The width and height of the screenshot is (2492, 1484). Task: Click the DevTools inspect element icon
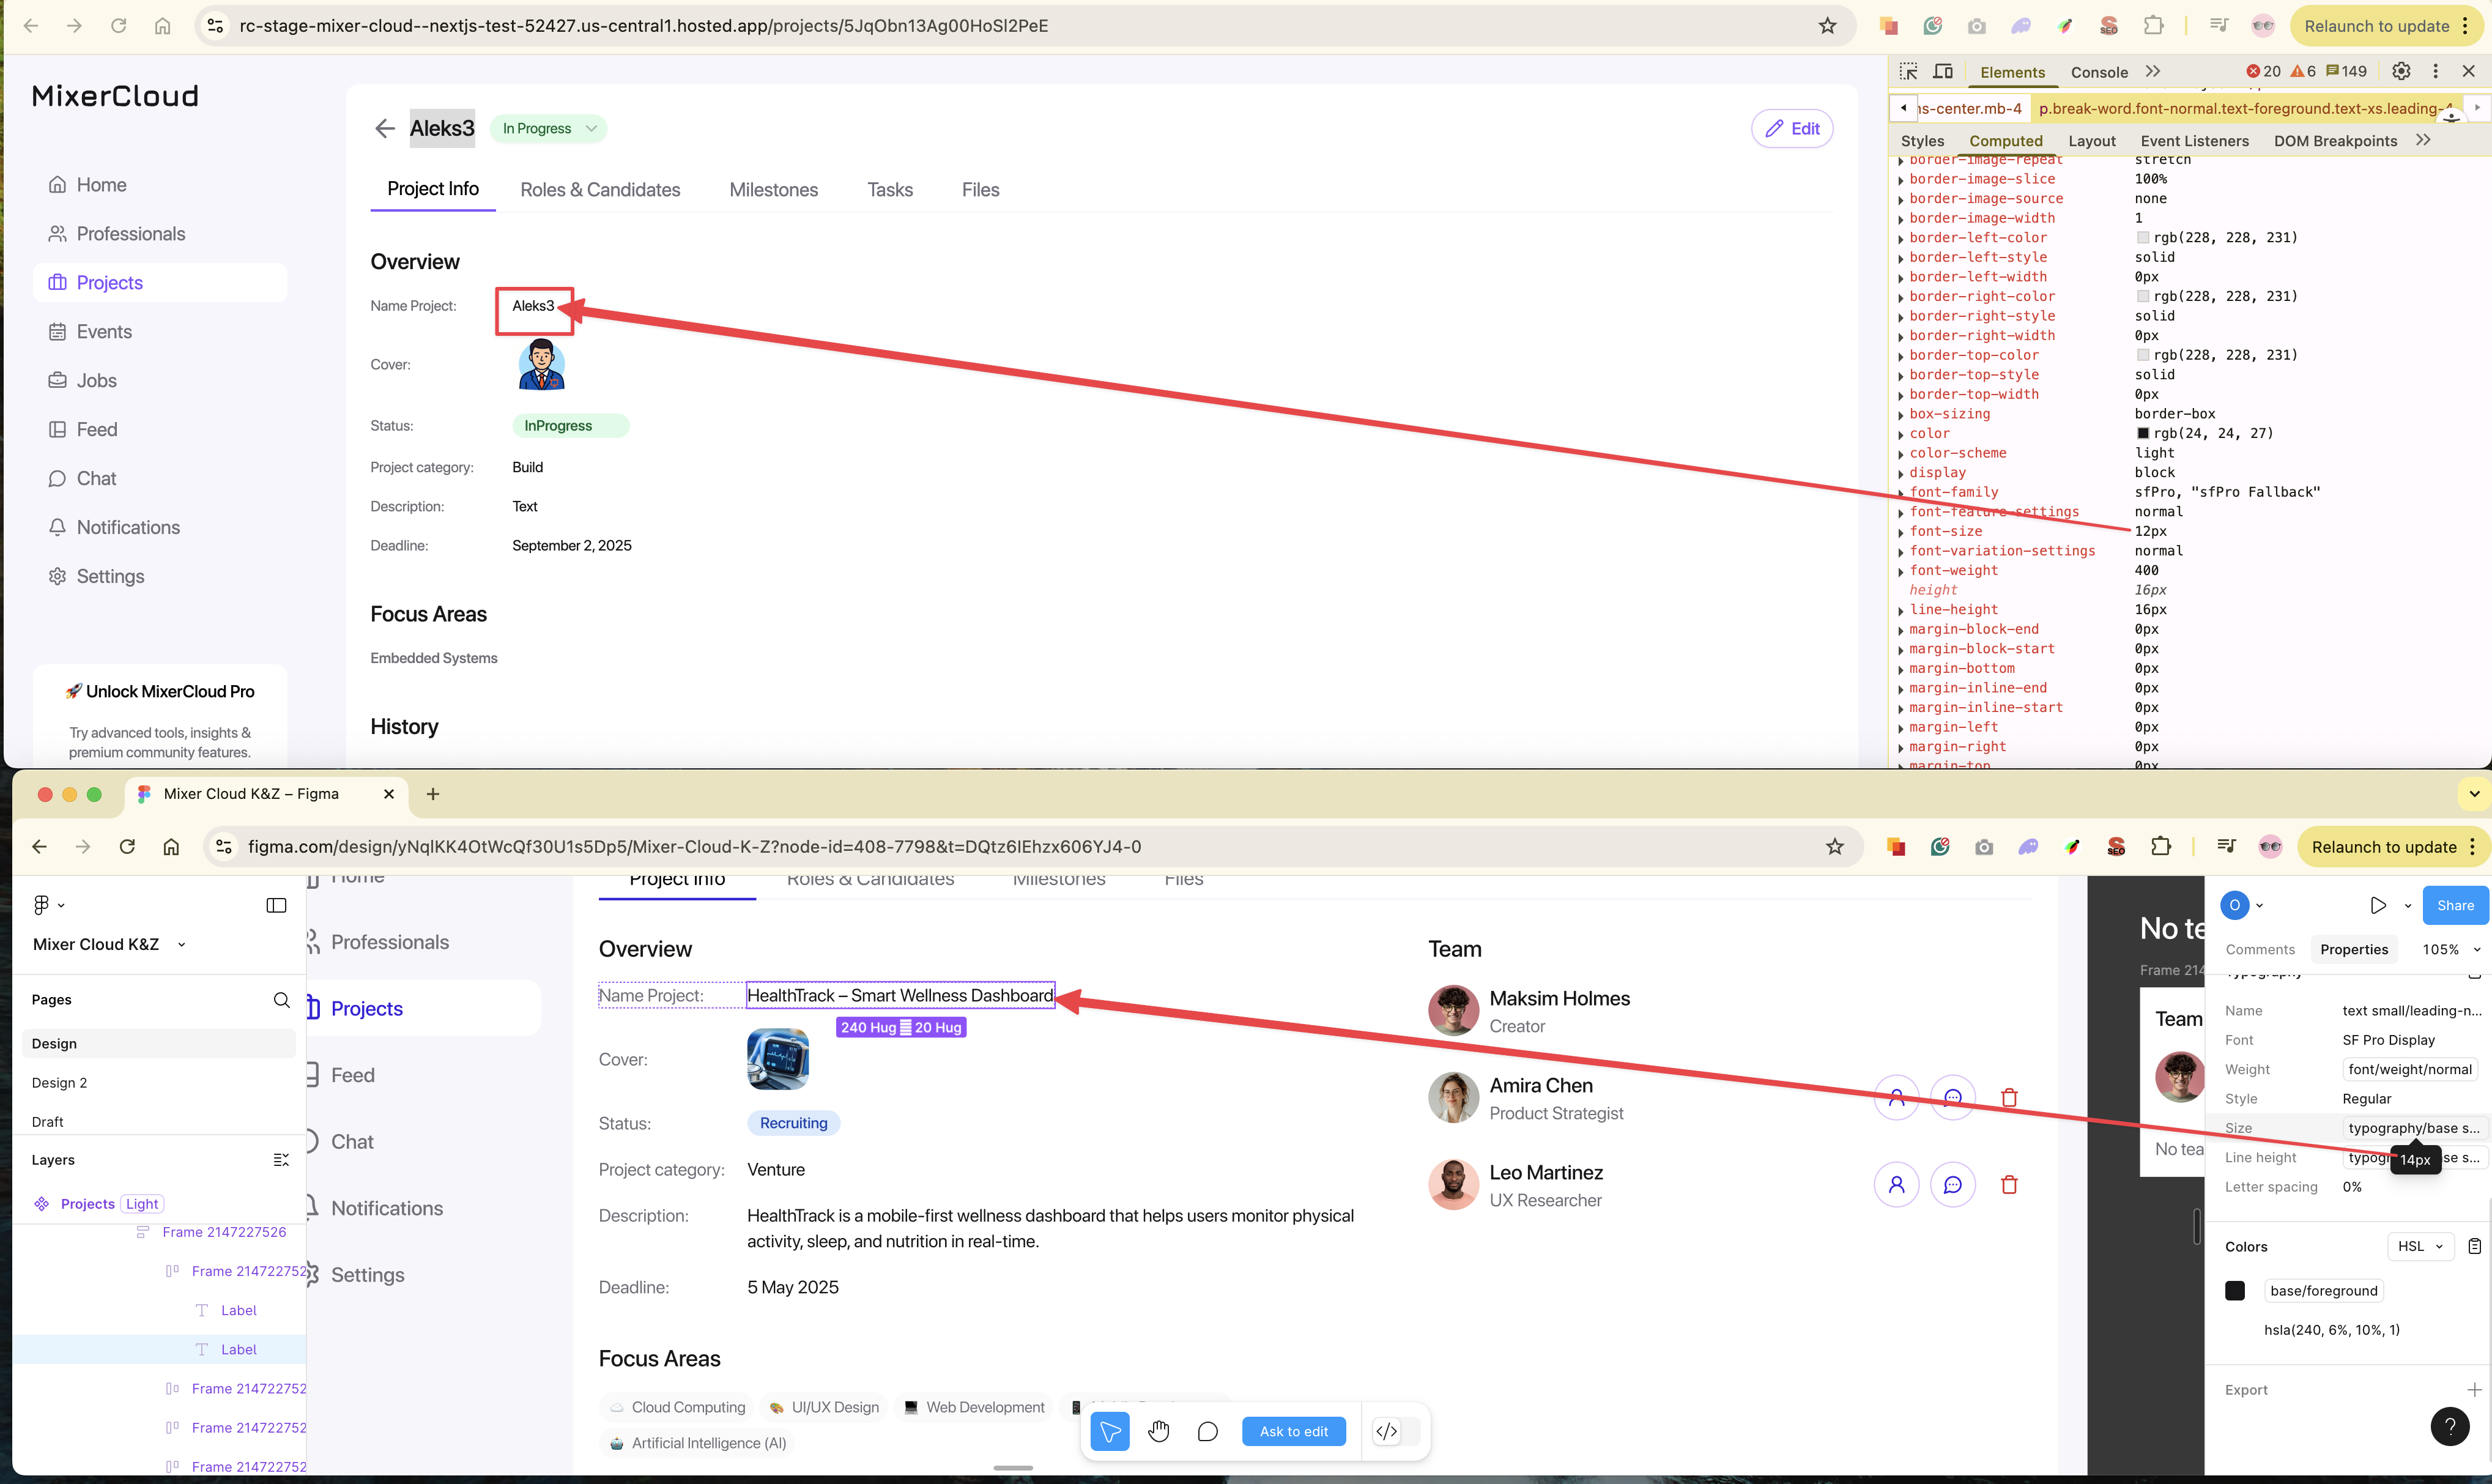pos(1908,72)
